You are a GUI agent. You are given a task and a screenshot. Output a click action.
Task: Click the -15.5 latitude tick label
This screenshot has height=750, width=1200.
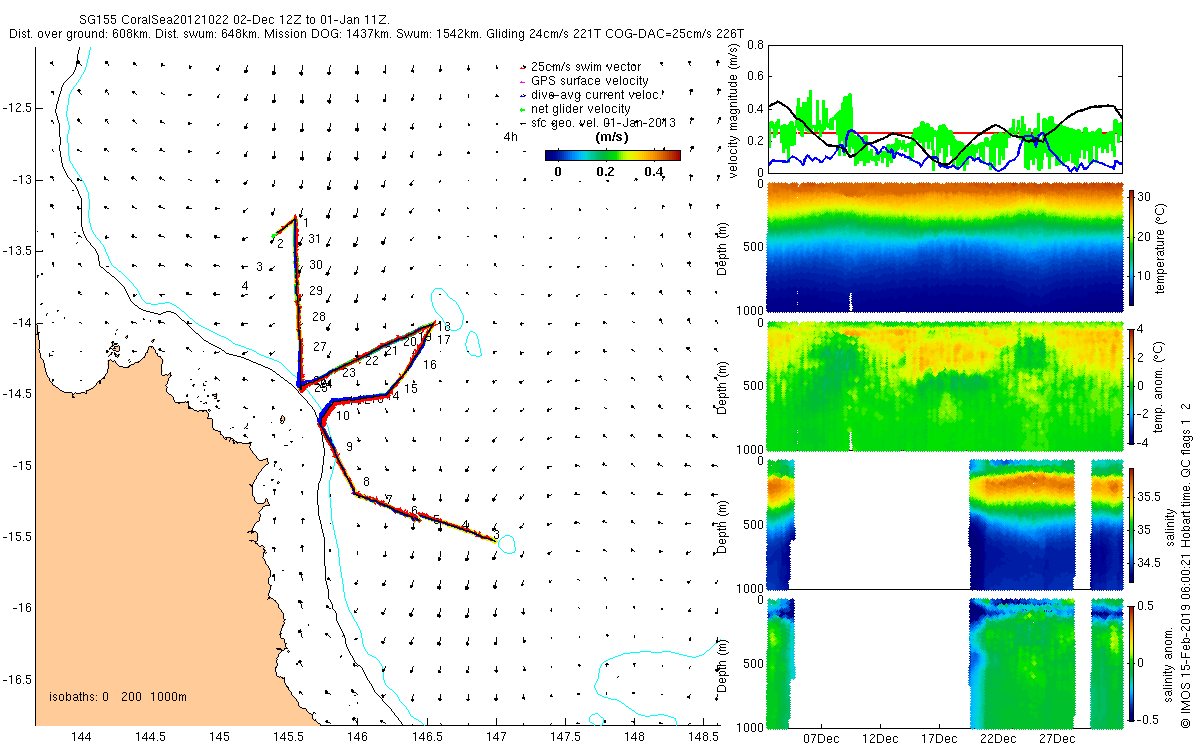click(18, 537)
